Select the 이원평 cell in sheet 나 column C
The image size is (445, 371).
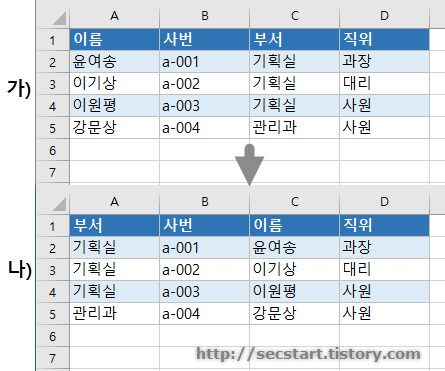[294, 291]
